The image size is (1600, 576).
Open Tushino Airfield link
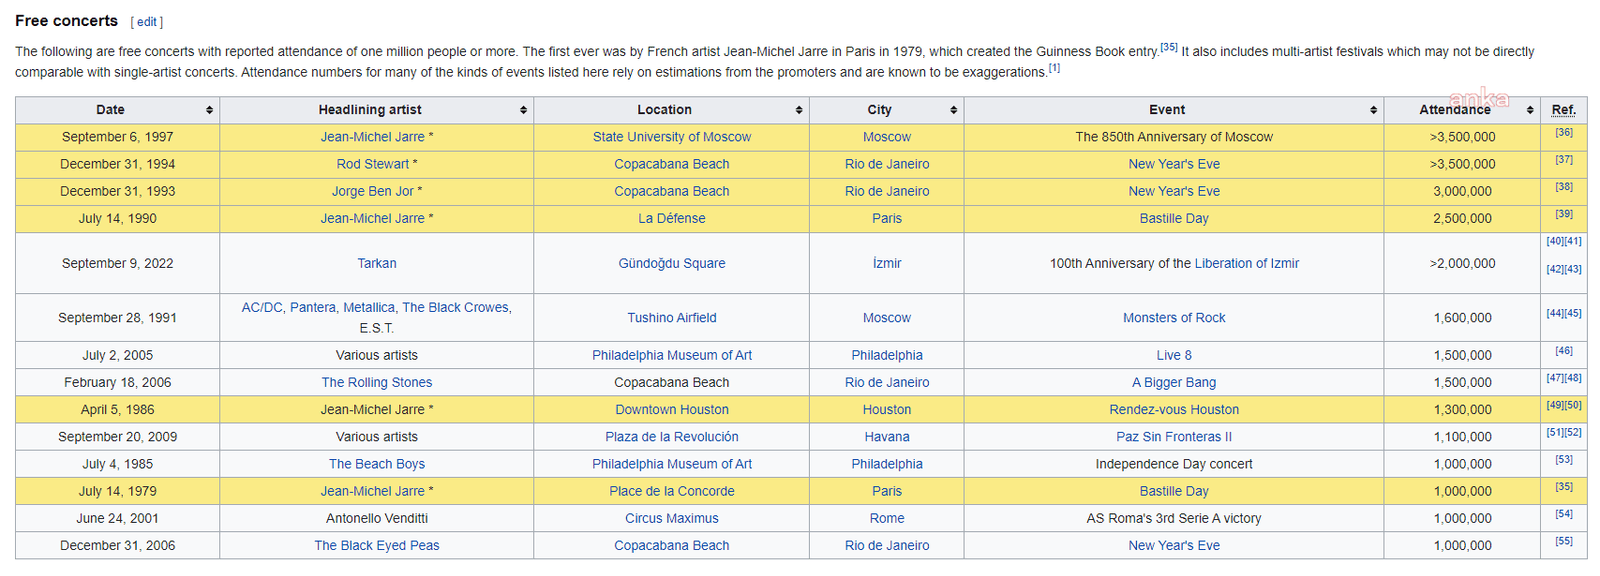(672, 318)
